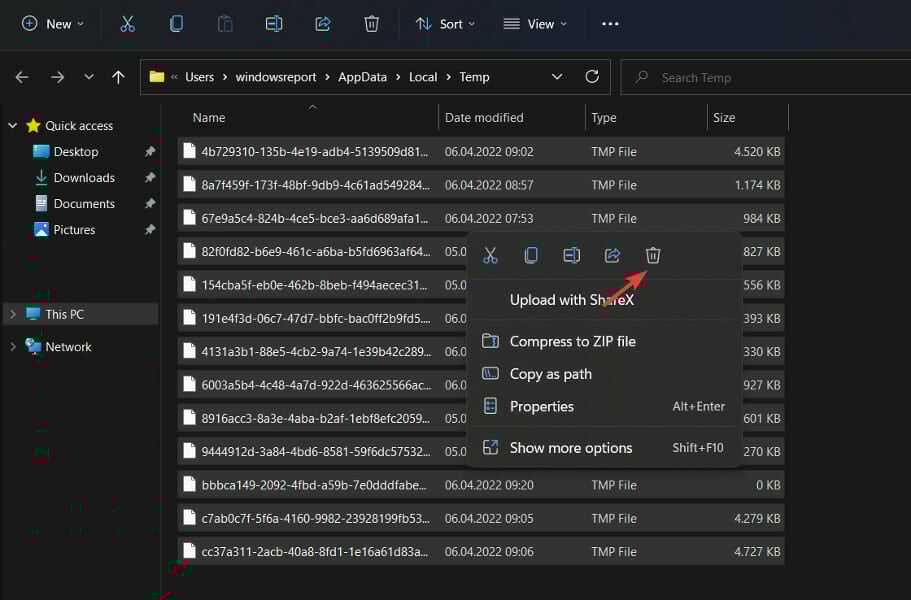Open Properties from the context menu

(x=604, y=407)
